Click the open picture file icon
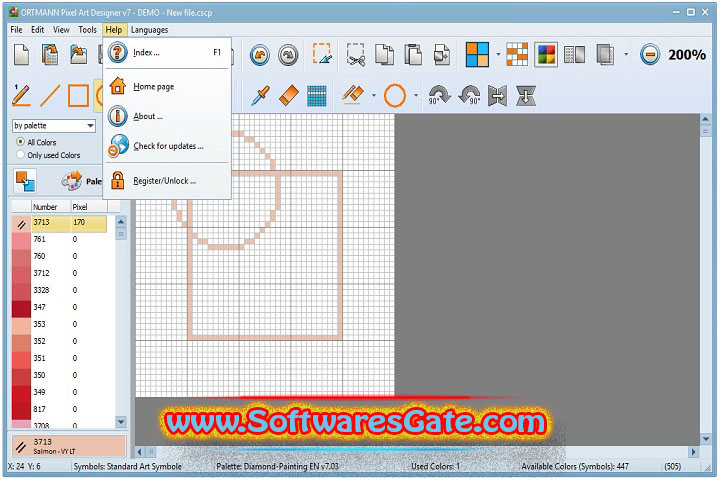 pyautogui.click(x=79, y=55)
